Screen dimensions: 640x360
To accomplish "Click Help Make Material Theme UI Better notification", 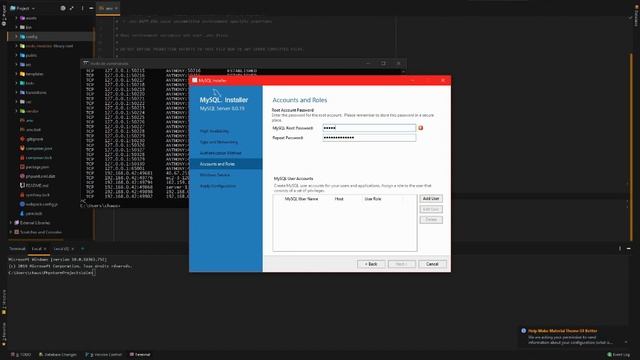I will pyautogui.click(x=562, y=331).
